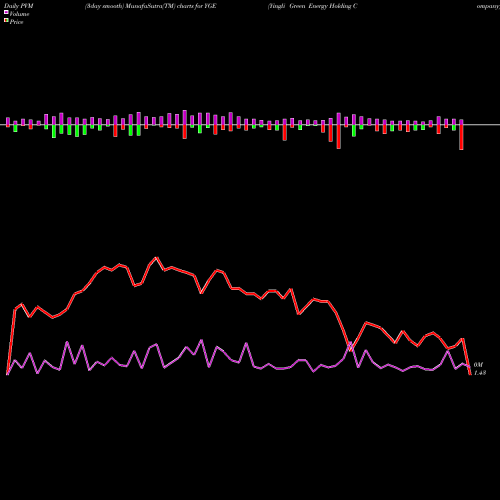Click the '(3day smooth) MunafaSutra(TM) charts for YGE' heading
The height and width of the screenshot is (500, 500).
point(151,6)
